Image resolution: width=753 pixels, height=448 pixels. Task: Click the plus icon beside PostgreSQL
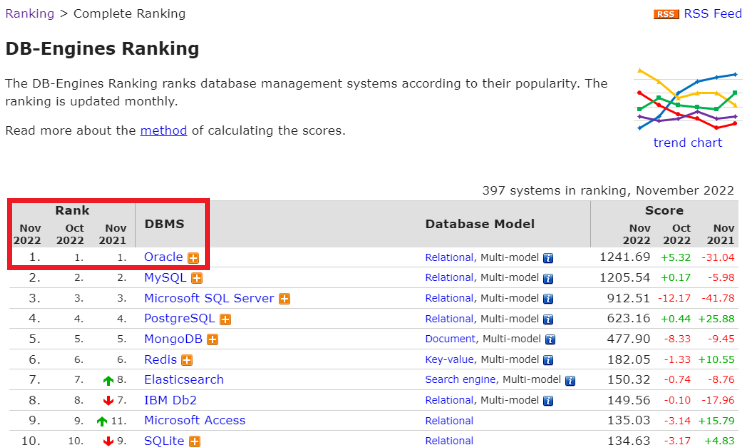225,319
